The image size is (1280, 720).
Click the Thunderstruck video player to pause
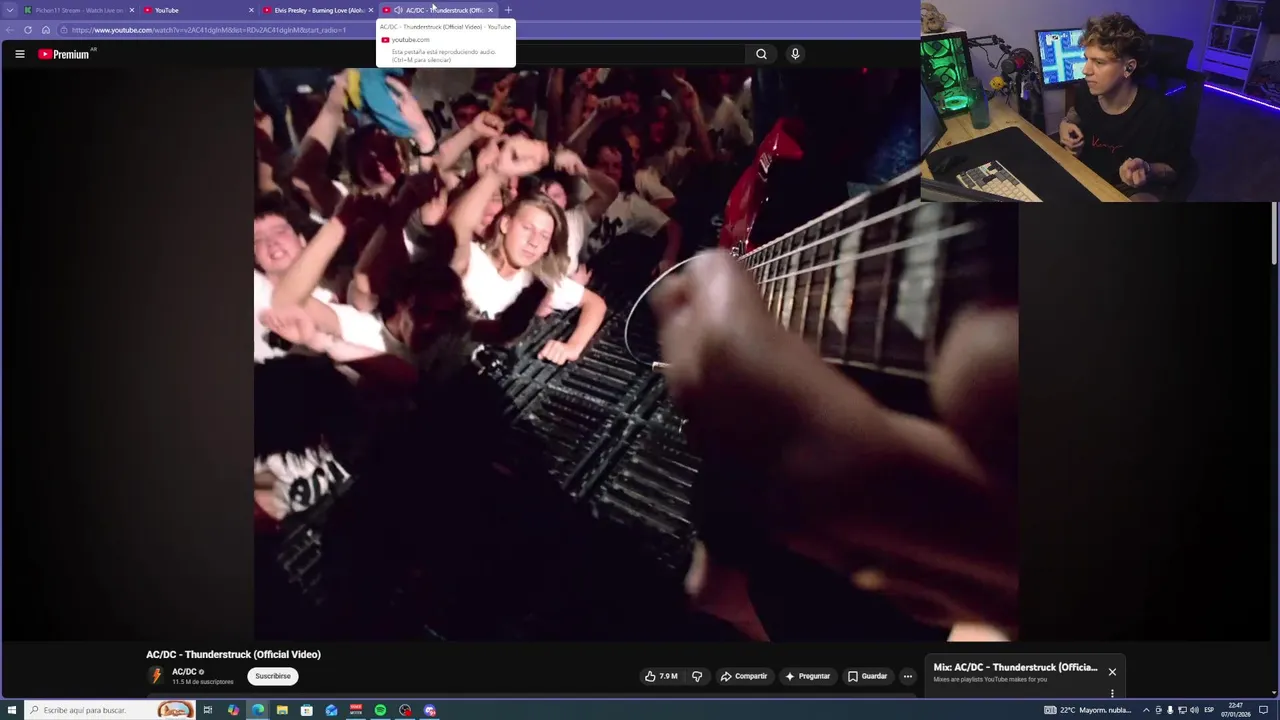pos(636,354)
